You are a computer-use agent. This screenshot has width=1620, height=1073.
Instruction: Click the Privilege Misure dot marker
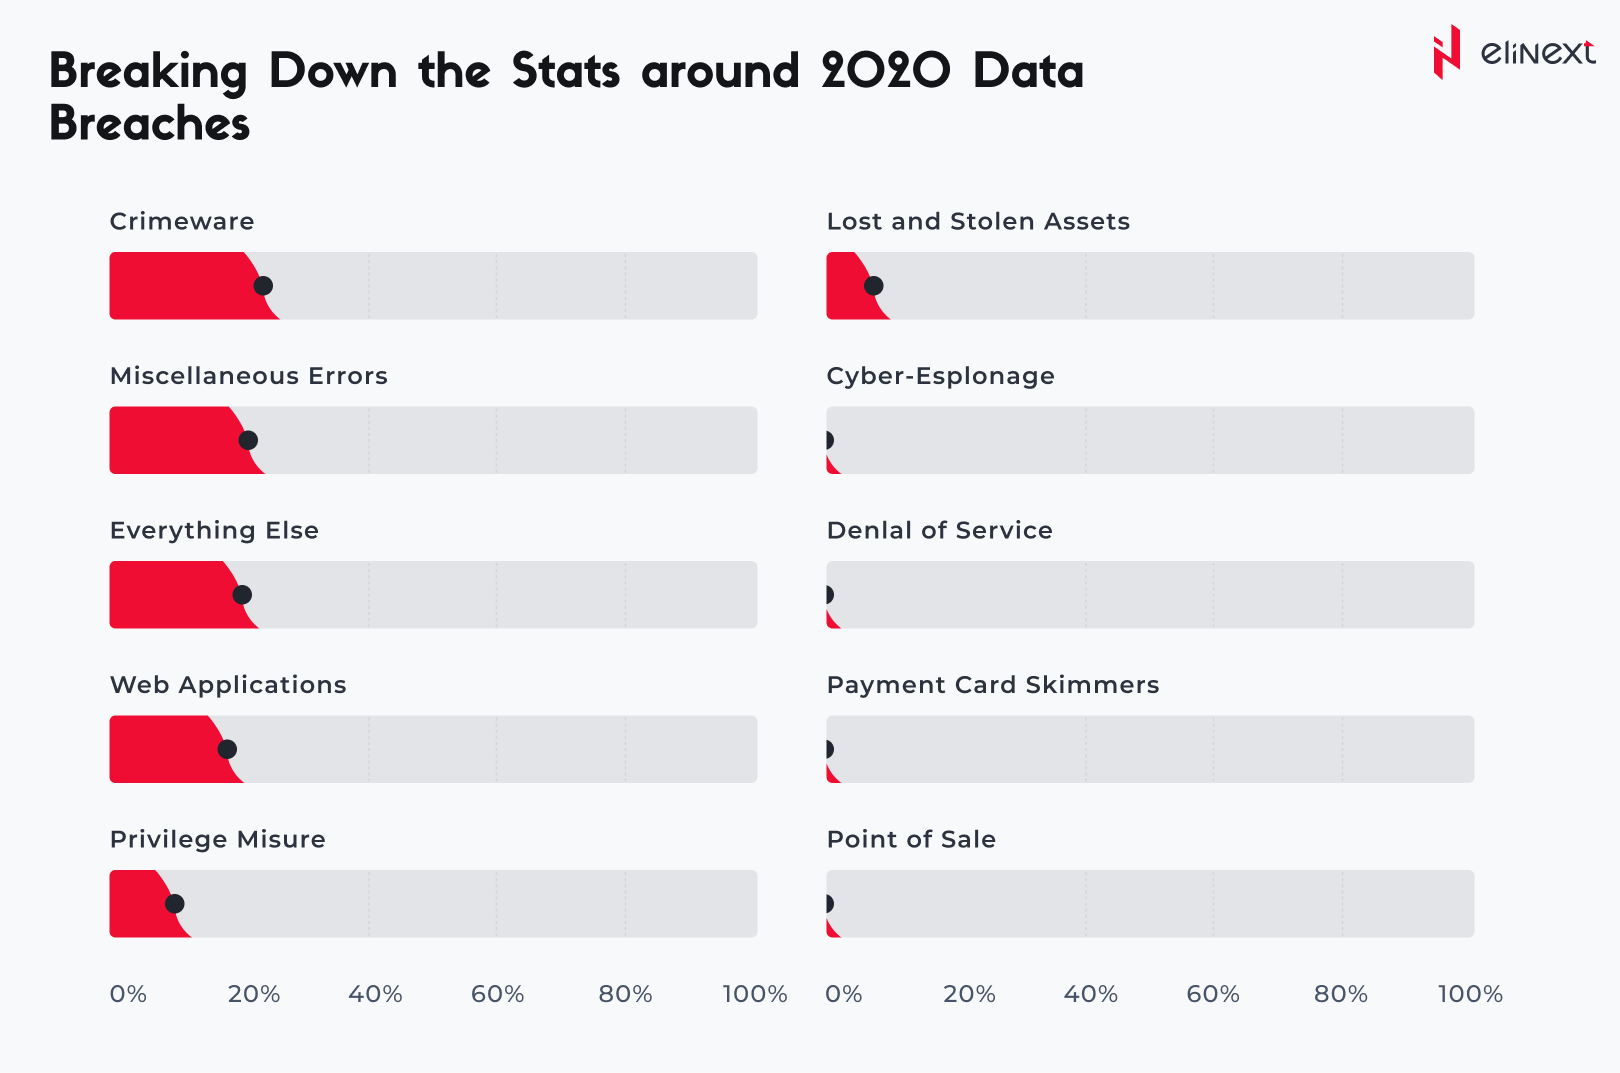tap(174, 904)
